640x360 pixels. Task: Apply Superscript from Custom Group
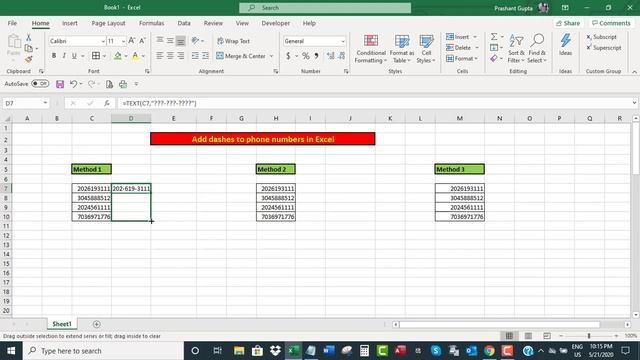[x=604, y=48]
